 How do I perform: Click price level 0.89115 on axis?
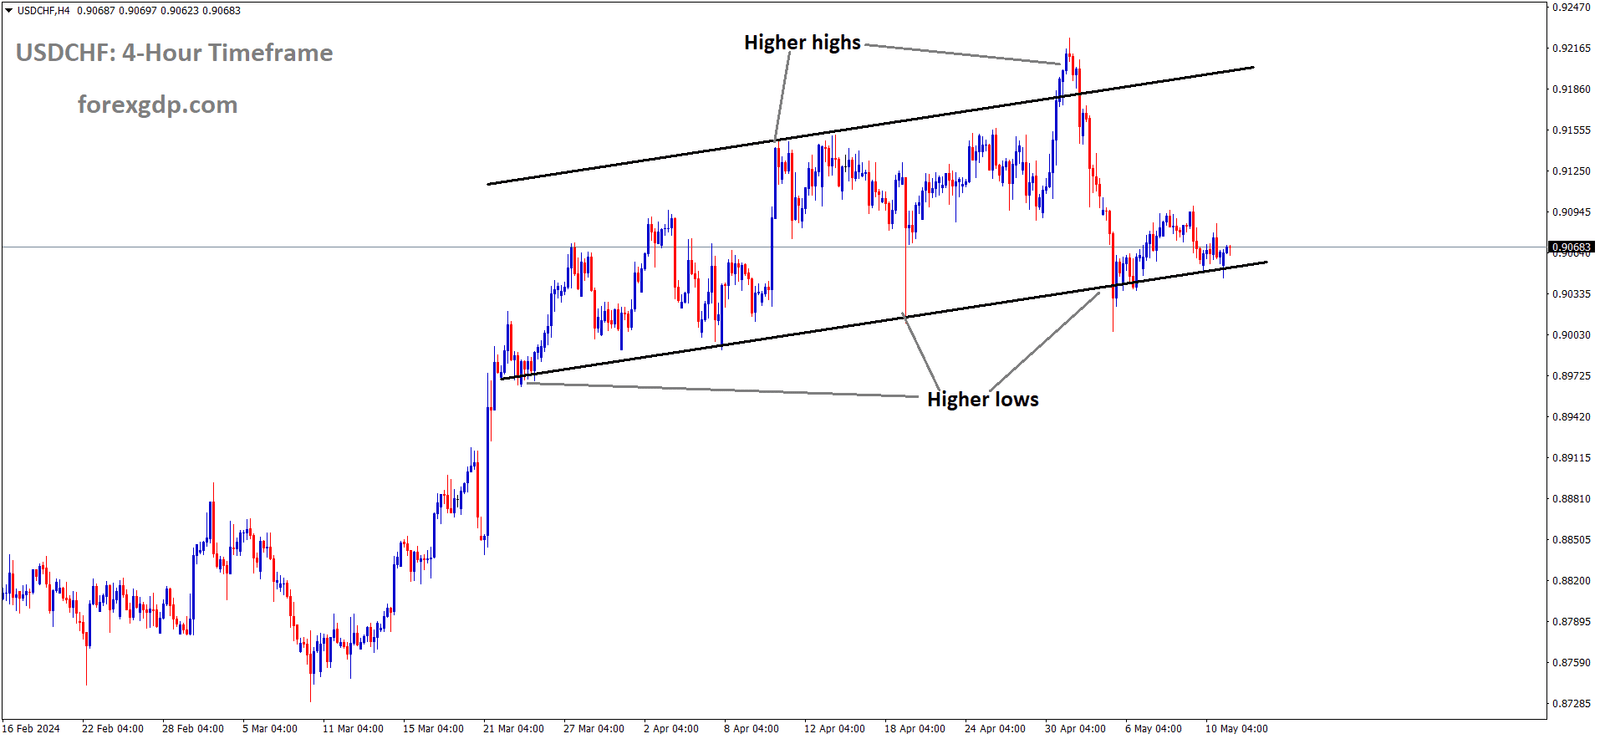(x=1571, y=458)
